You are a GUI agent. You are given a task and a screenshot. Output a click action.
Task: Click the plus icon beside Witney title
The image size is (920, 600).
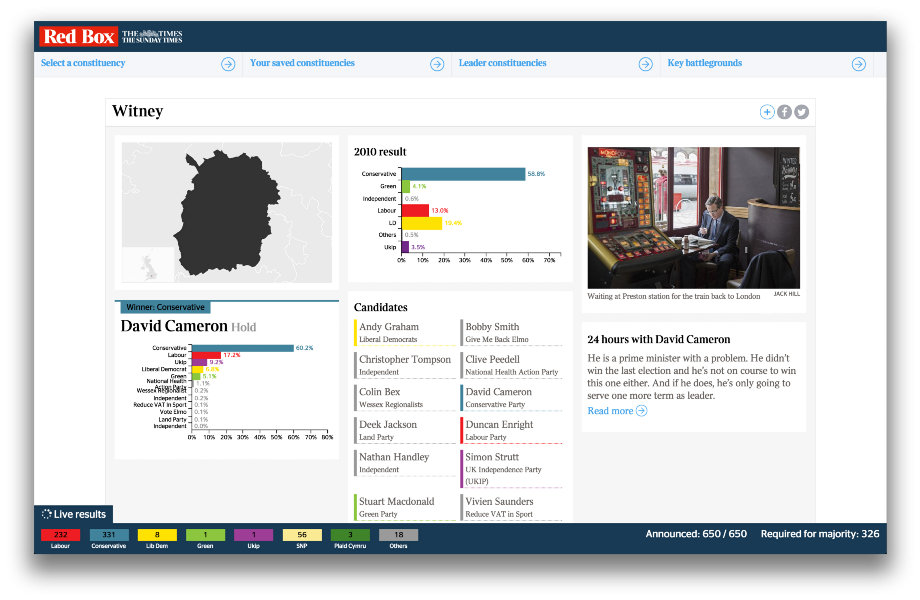[767, 112]
